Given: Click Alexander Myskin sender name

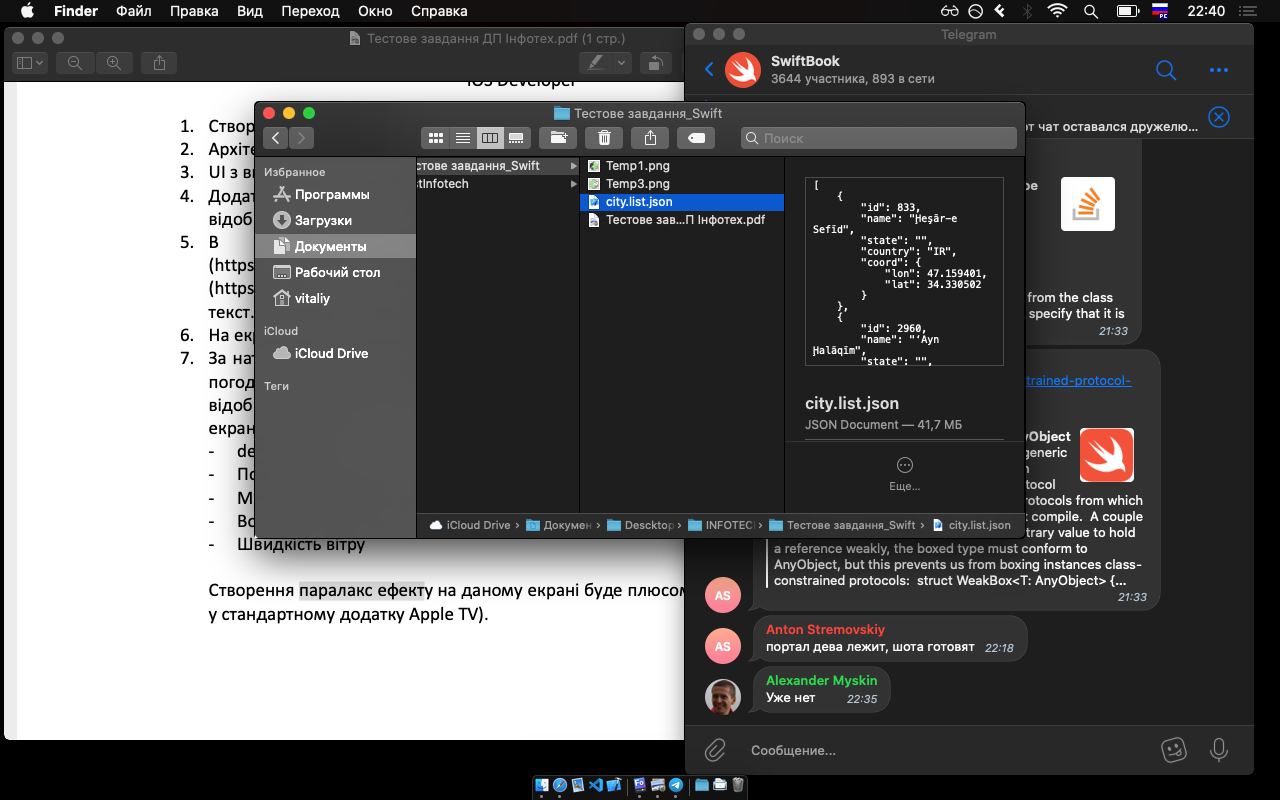Looking at the screenshot, I should click(x=821, y=681).
